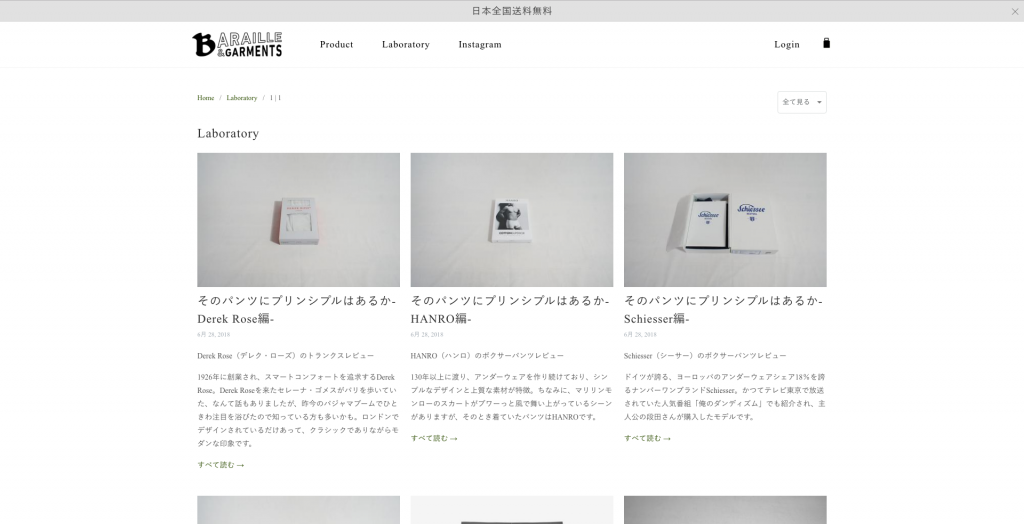Image resolution: width=1024 pixels, height=524 pixels.
Task: Click the HANRO編 article title
Action: click(510, 310)
